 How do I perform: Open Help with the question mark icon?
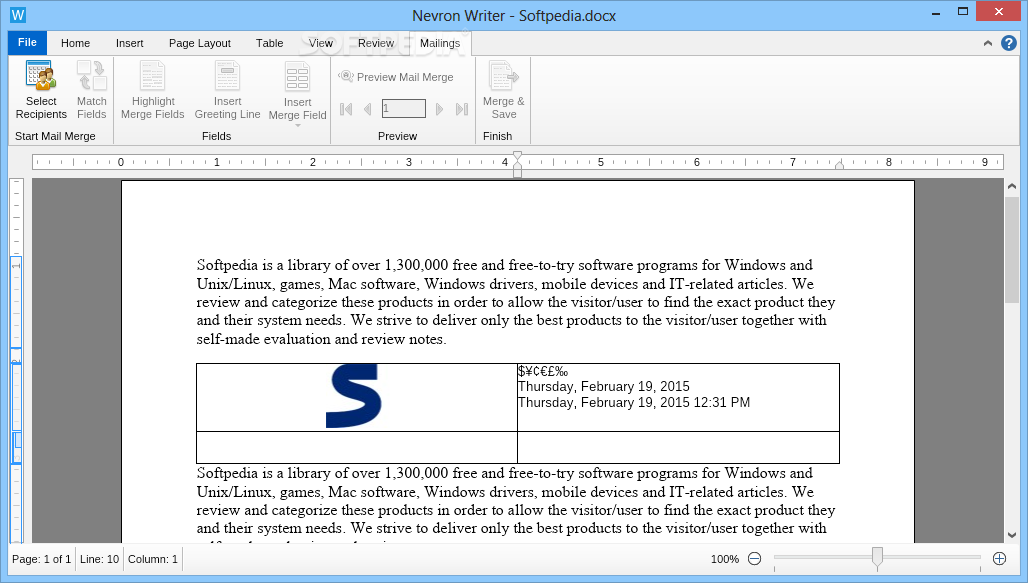click(x=1008, y=43)
